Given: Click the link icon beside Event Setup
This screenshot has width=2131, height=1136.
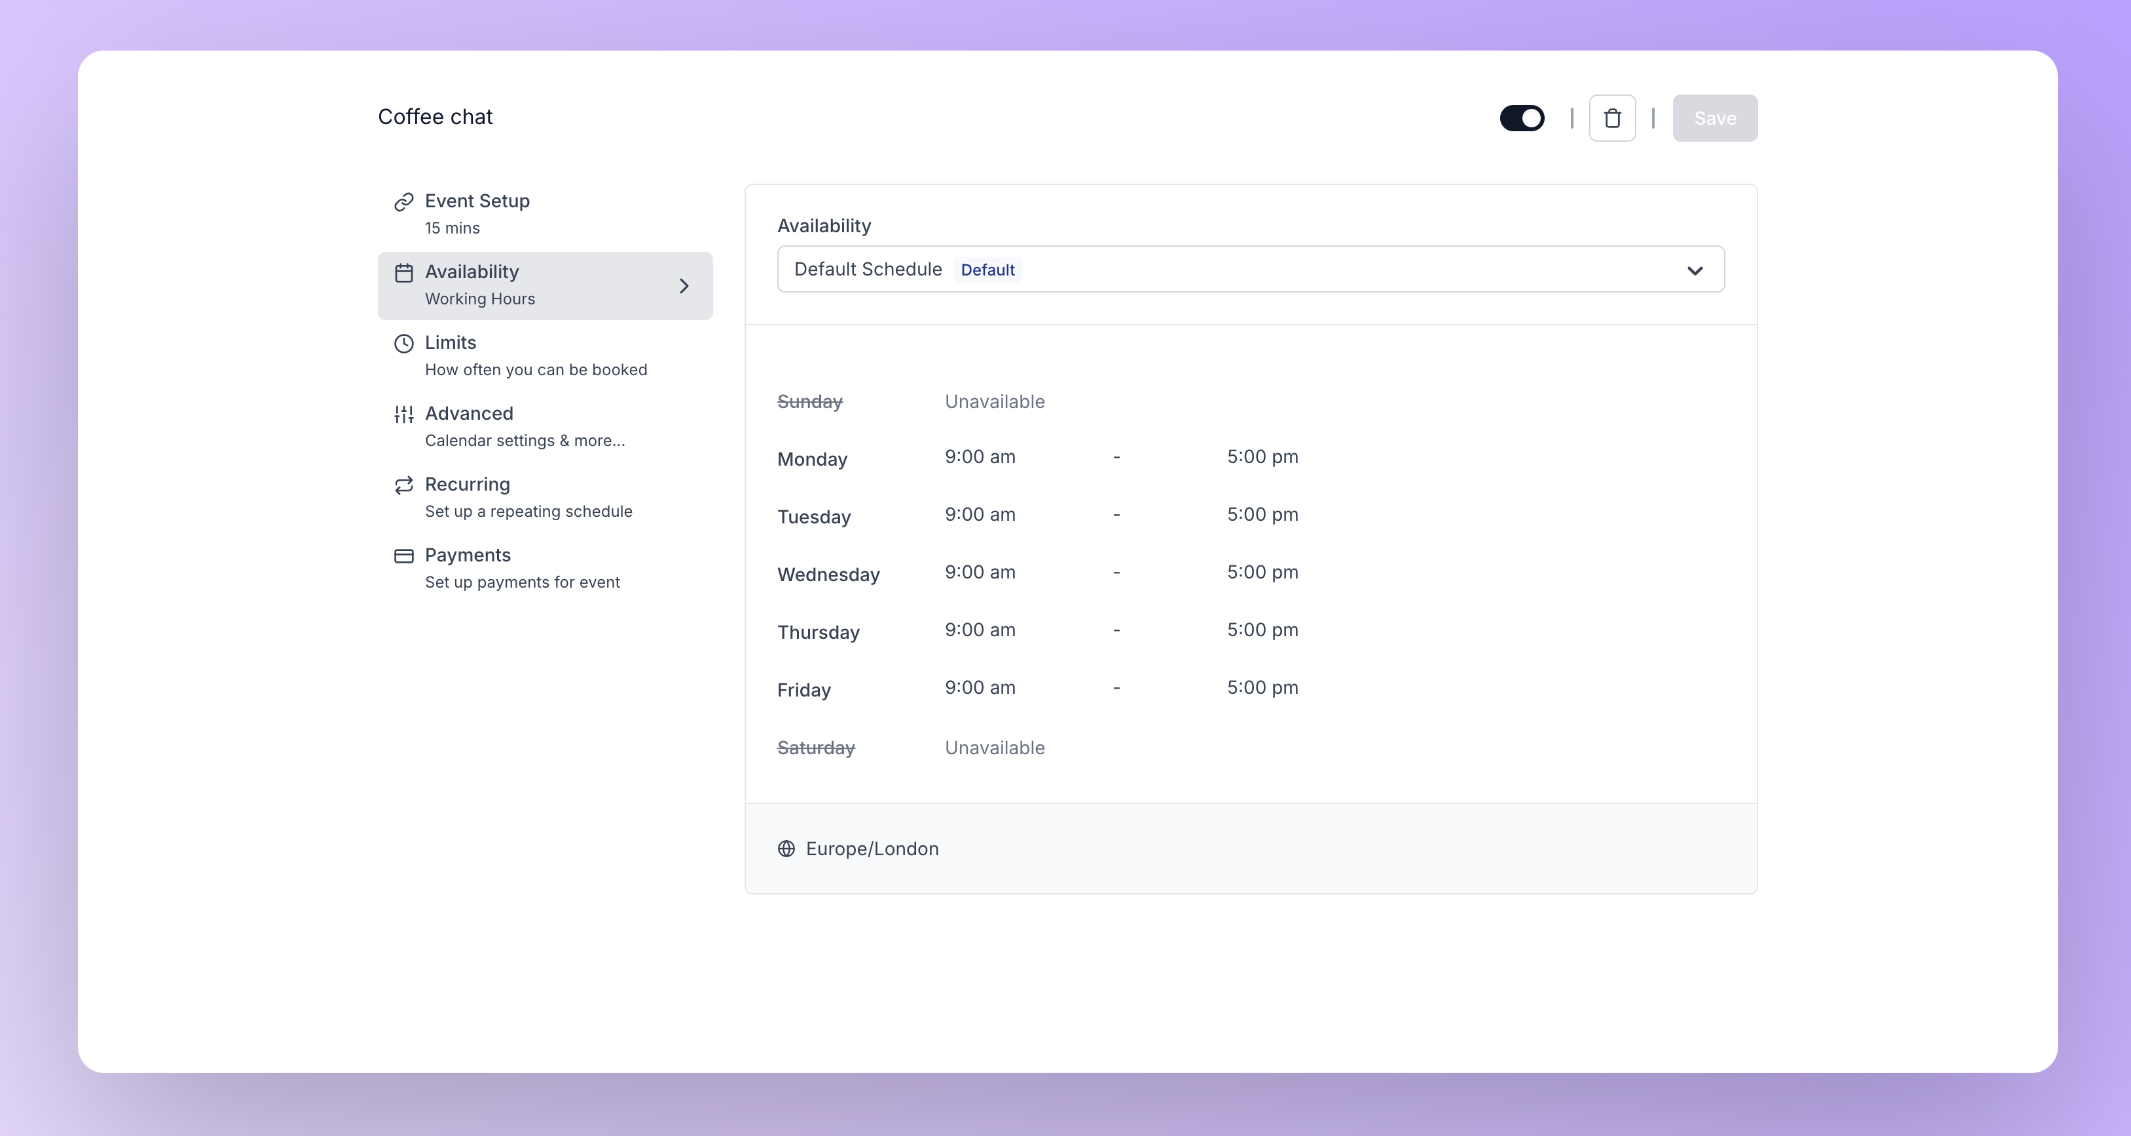Looking at the screenshot, I should [x=403, y=200].
